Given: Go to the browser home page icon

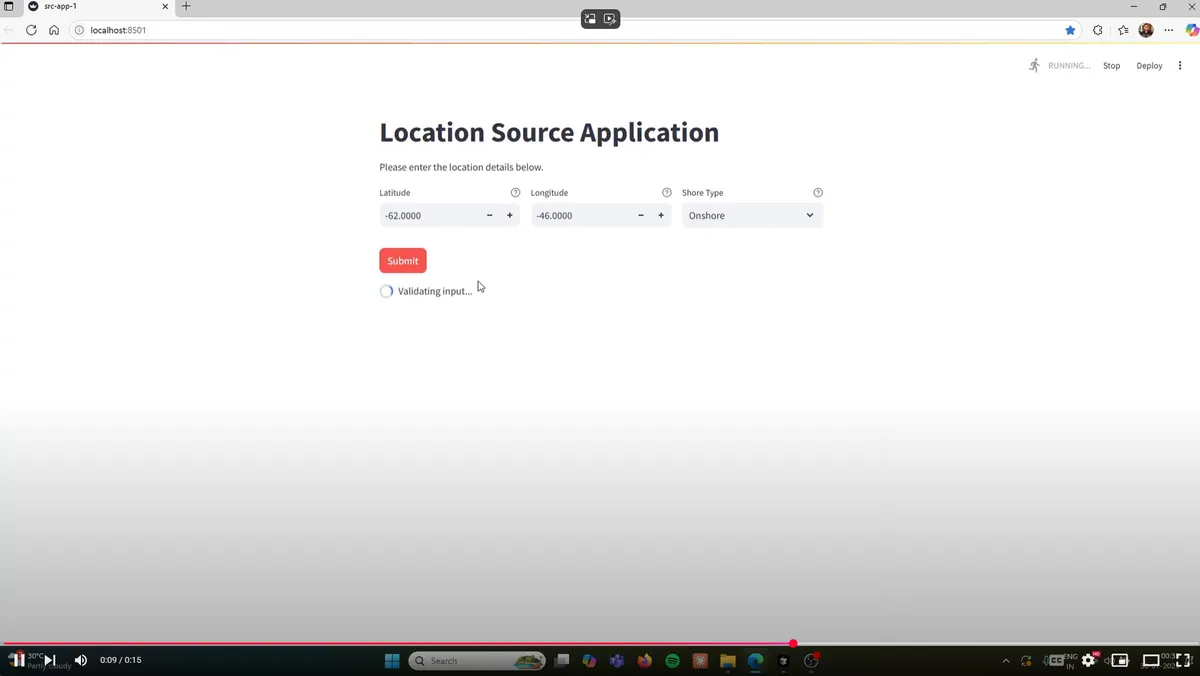Looking at the screenshot, I should pyautogui.click(x=54, y=30).
